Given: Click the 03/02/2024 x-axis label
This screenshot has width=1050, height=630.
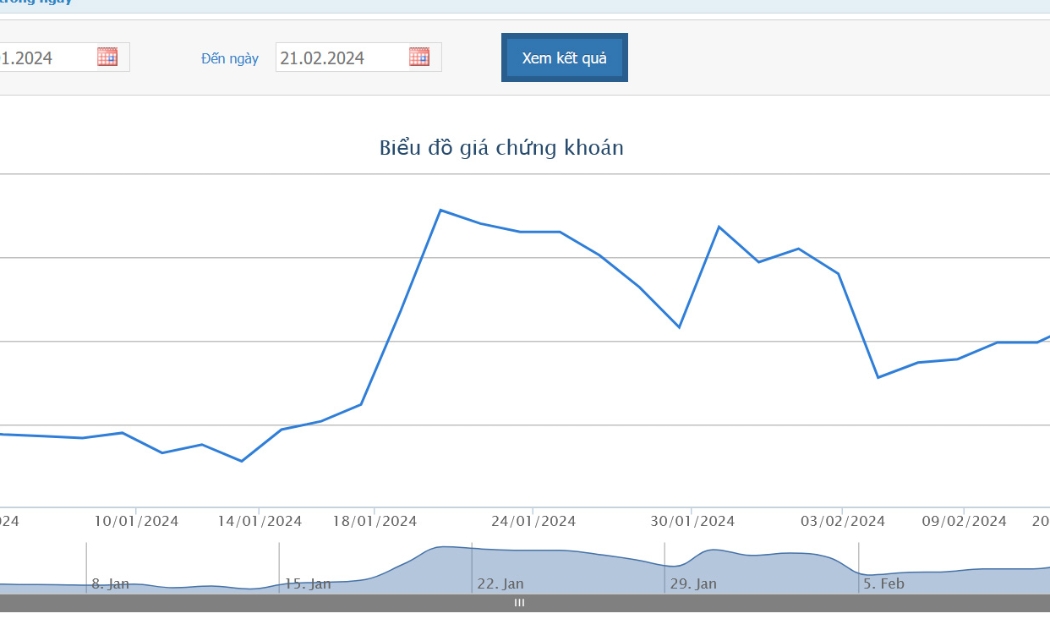Looking at the screenshot, I should [842, 521].
